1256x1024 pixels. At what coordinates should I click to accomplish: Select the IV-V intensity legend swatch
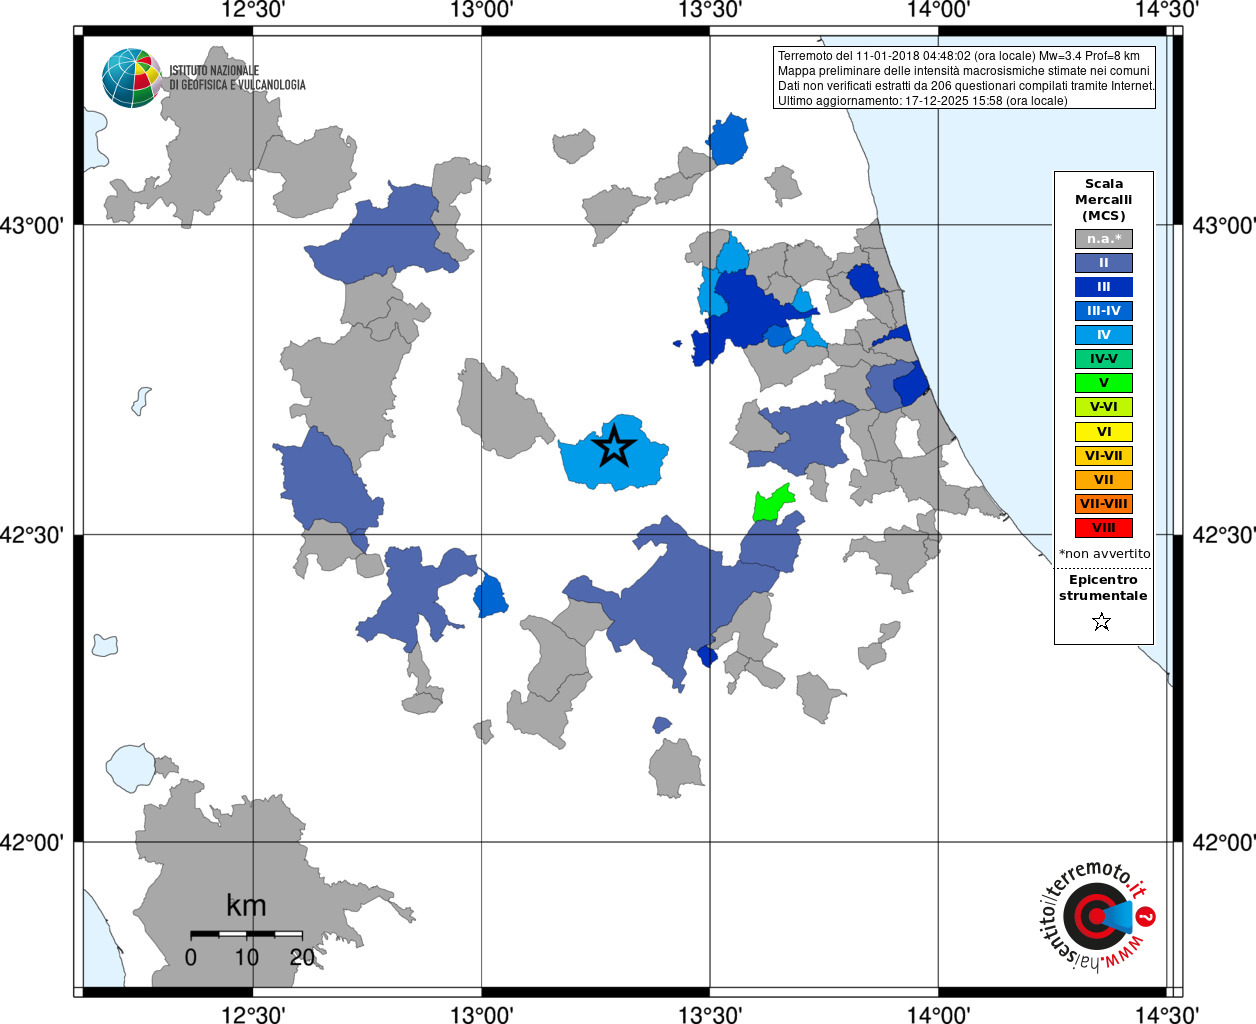(1104, 359)
